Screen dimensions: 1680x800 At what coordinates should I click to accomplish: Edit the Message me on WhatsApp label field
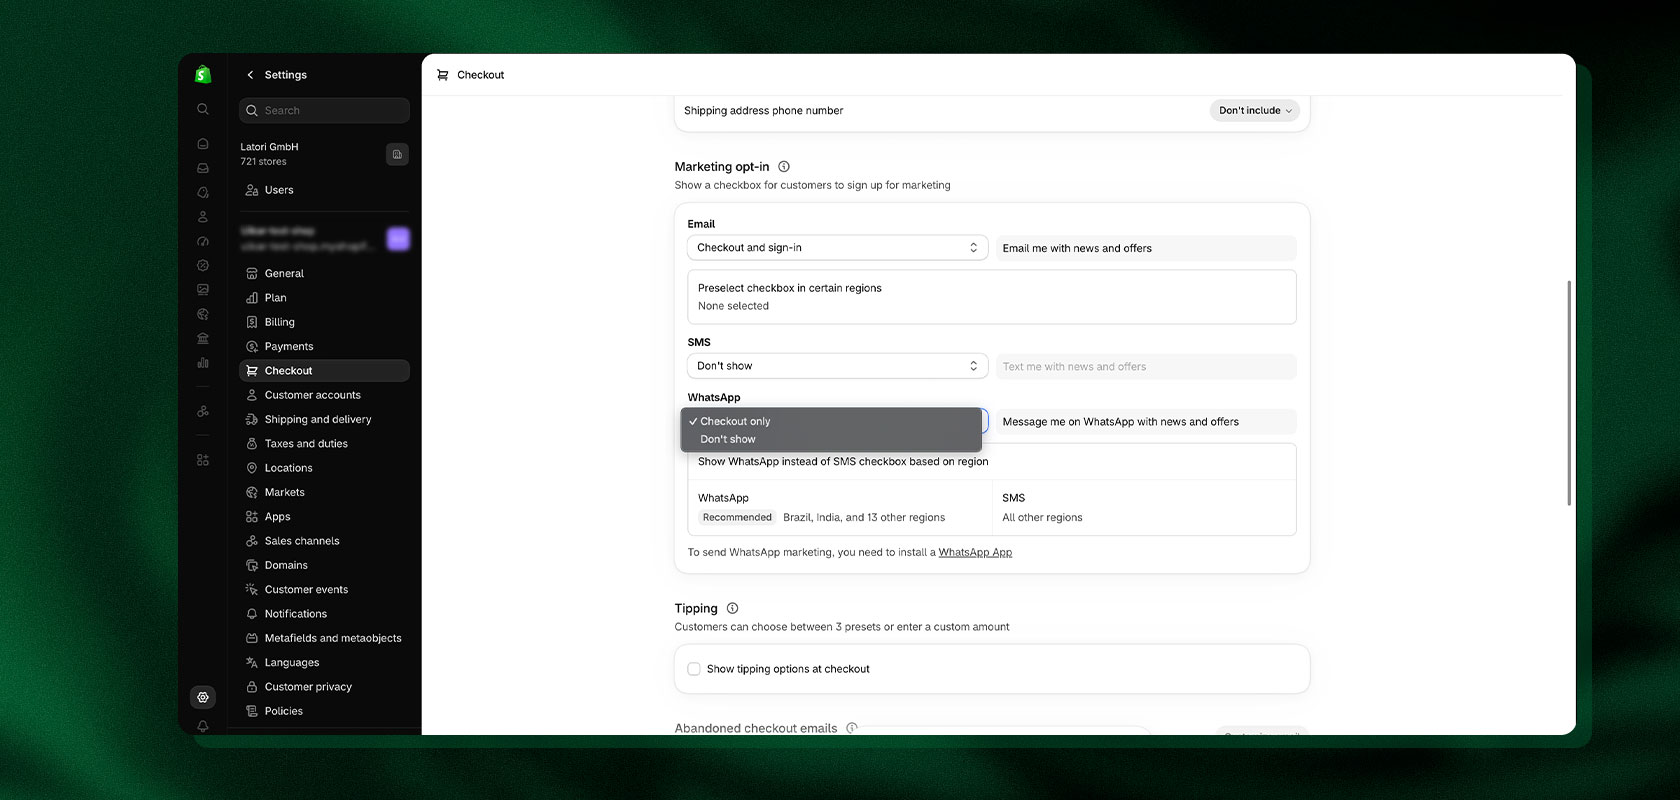point(1146,422)
